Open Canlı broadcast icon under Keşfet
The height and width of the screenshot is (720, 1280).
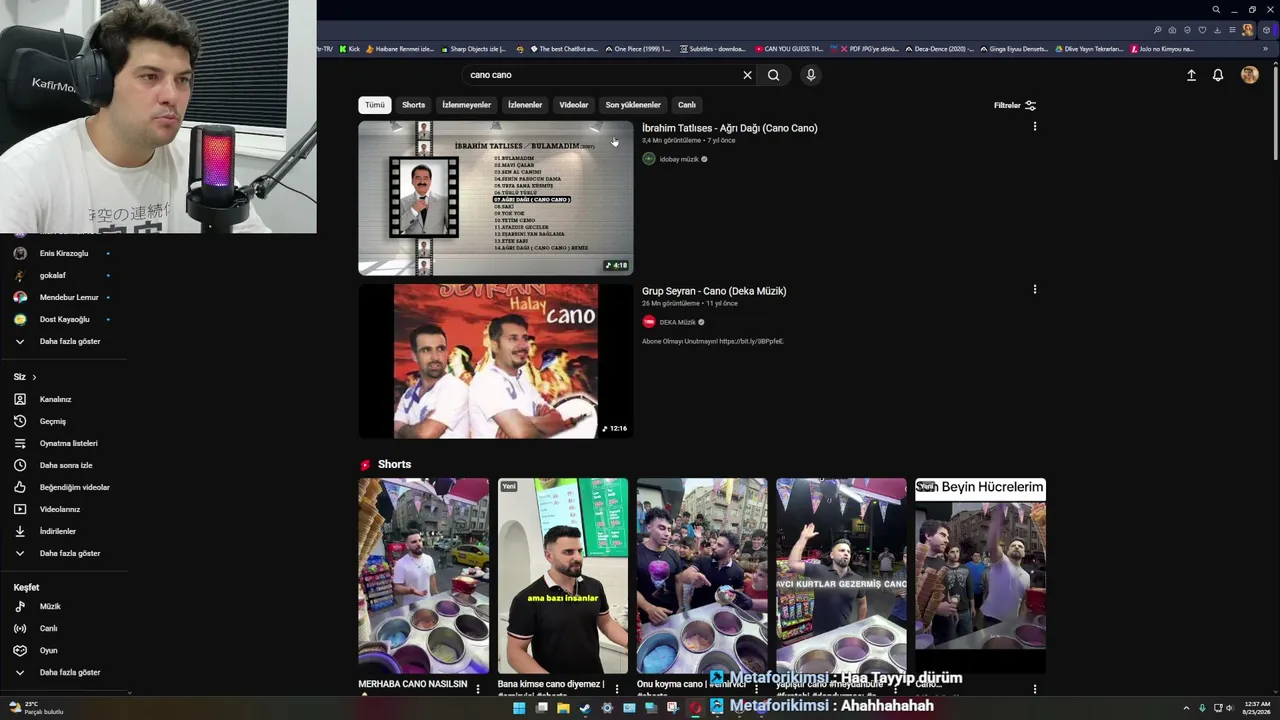click(20, 628)
